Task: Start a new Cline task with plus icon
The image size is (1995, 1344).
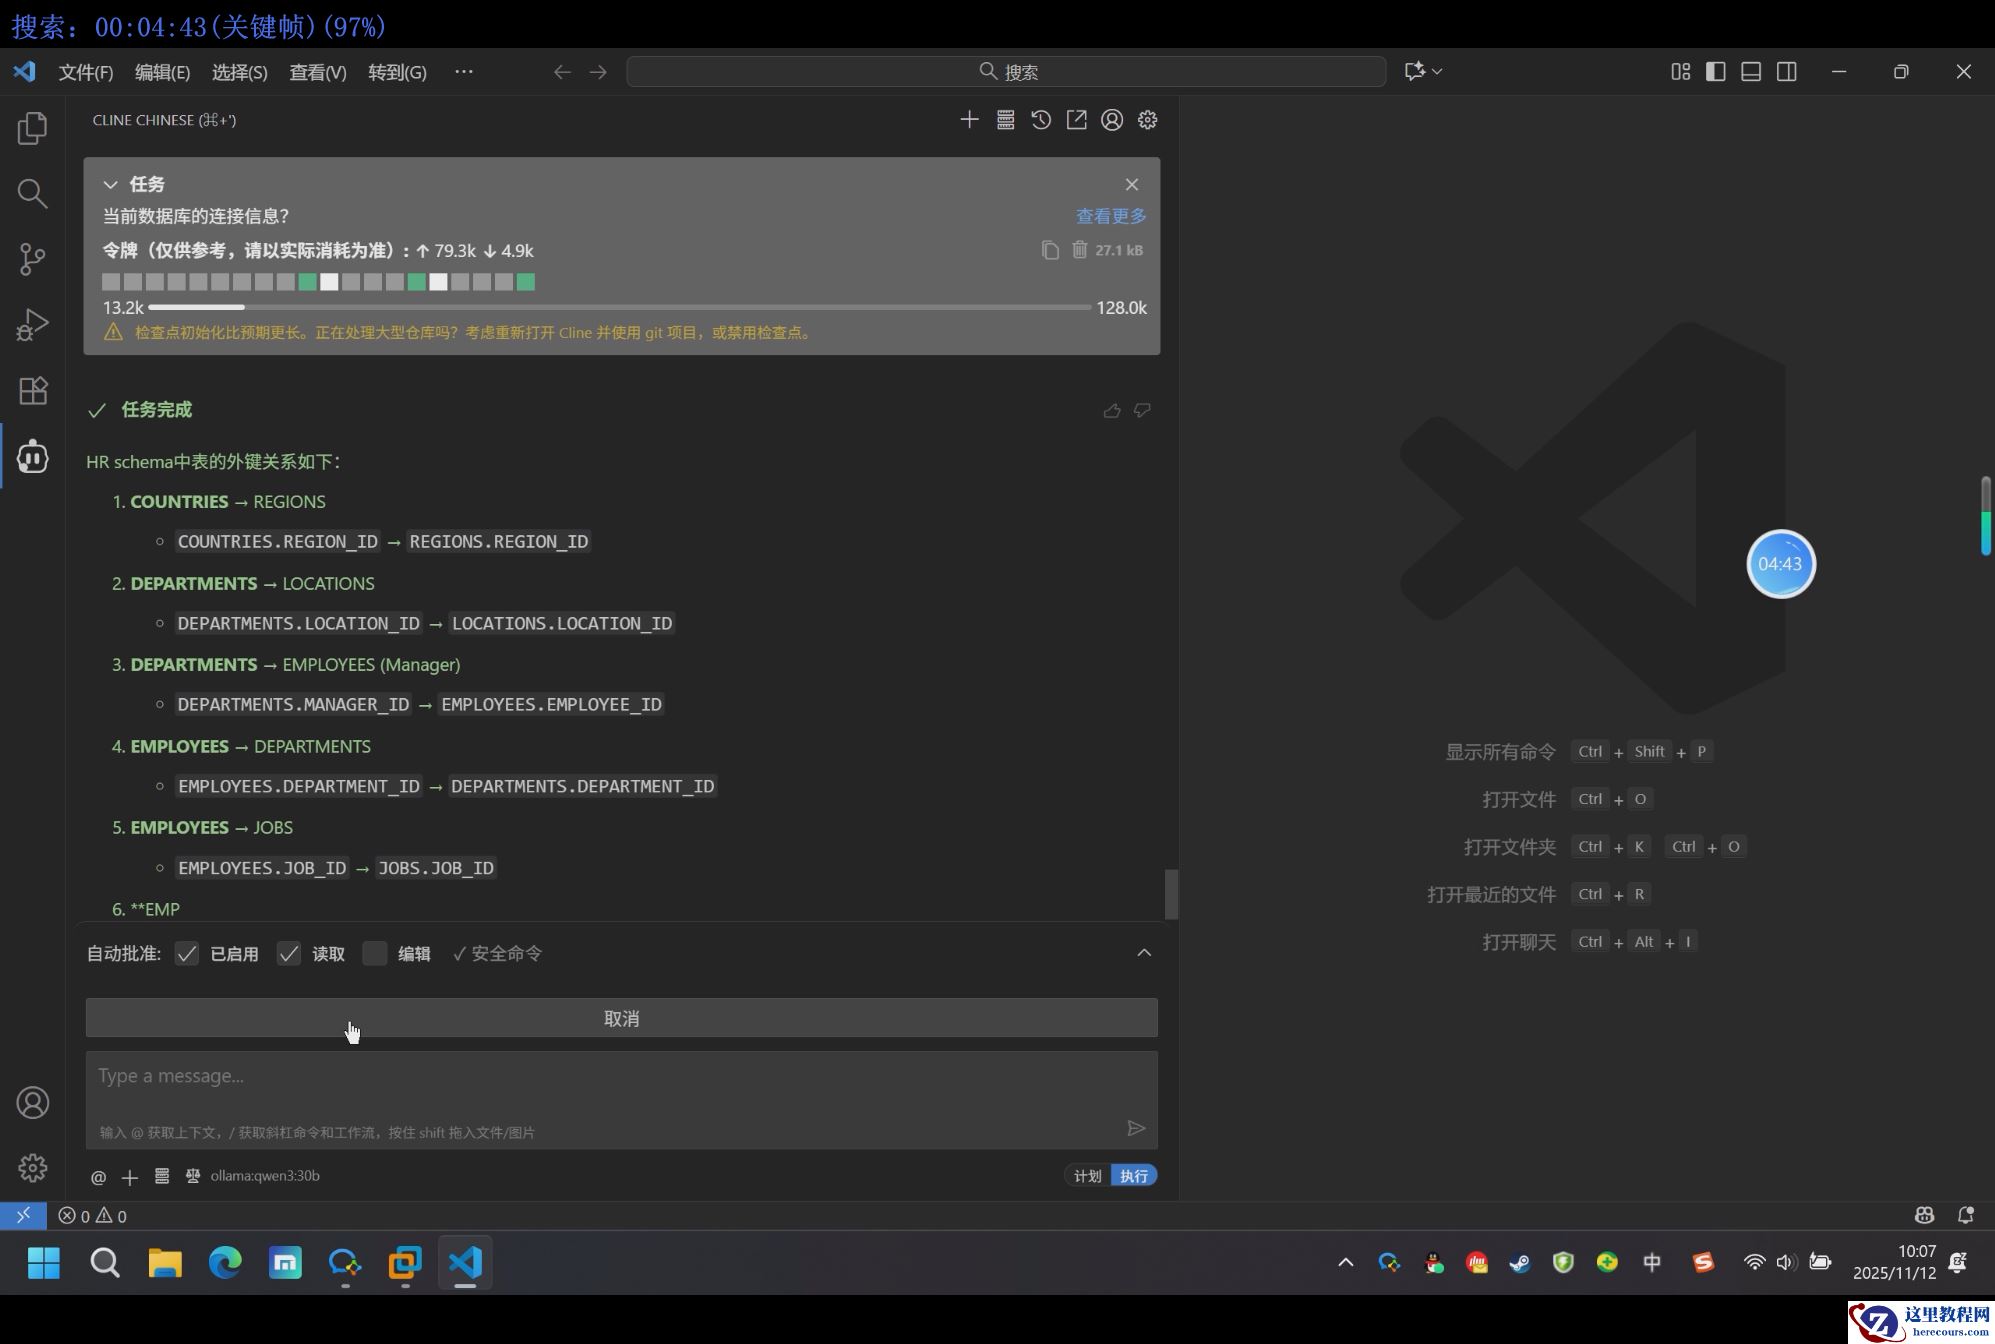Action: tap(969, 120)
